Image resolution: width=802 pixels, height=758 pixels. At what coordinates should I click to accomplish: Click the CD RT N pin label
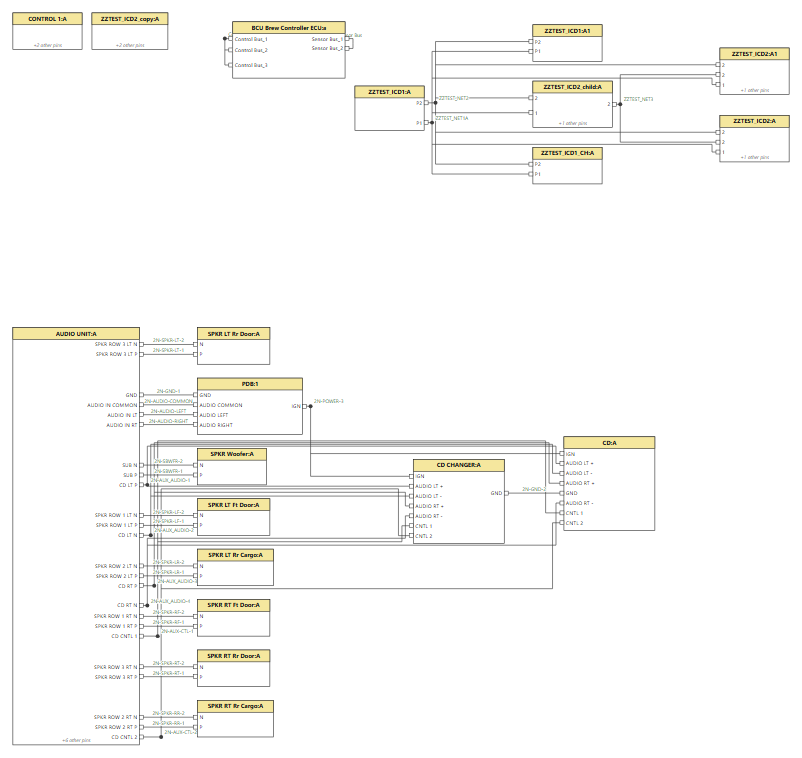click(127, 605)
